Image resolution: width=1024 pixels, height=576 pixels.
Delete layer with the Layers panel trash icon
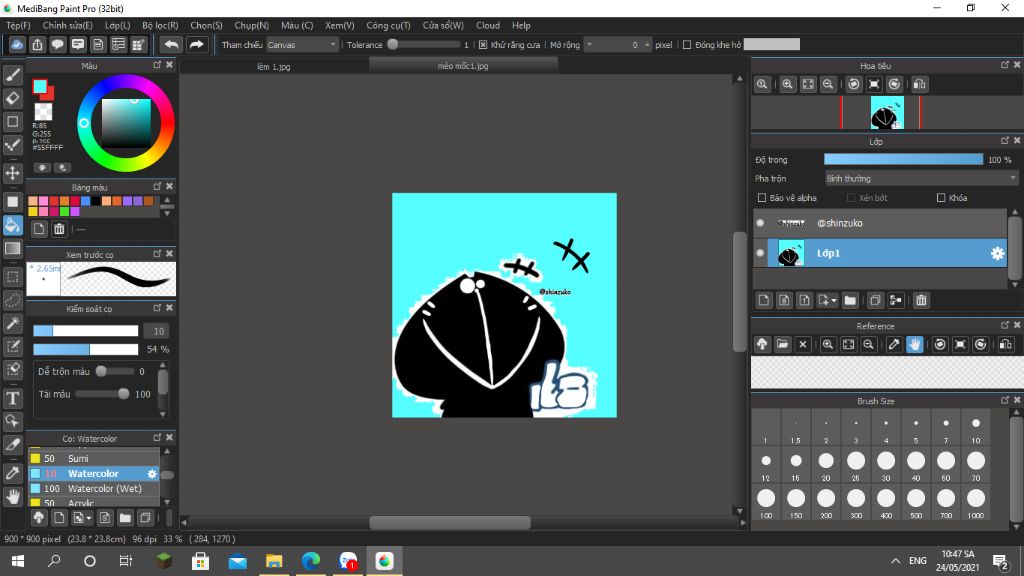tap(921, 300)
